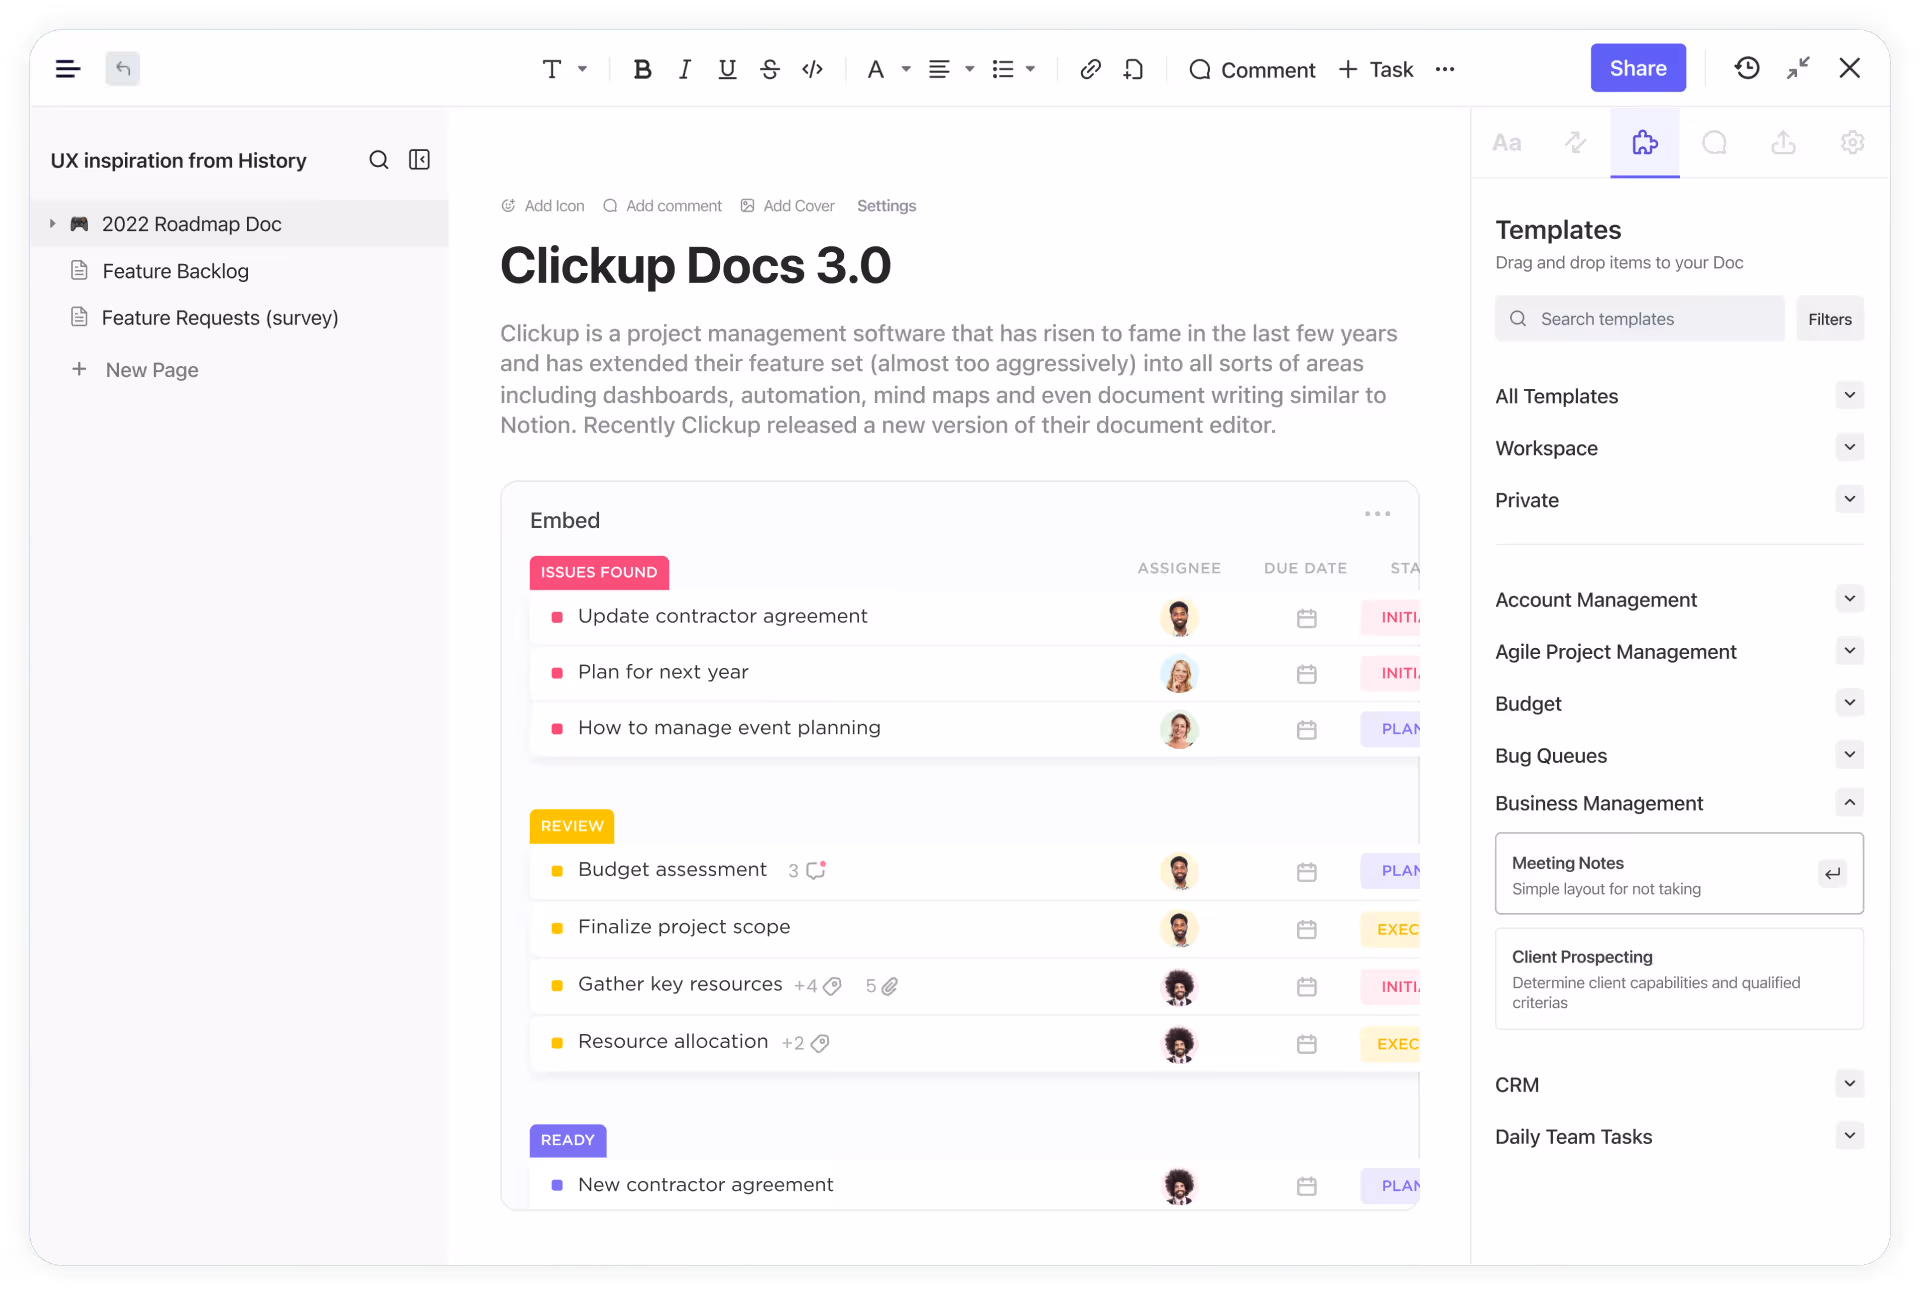Viewport: 1920px width, 1295px height.
Task: Apply strikethrough formatting
Action: (x=770, y=69)
